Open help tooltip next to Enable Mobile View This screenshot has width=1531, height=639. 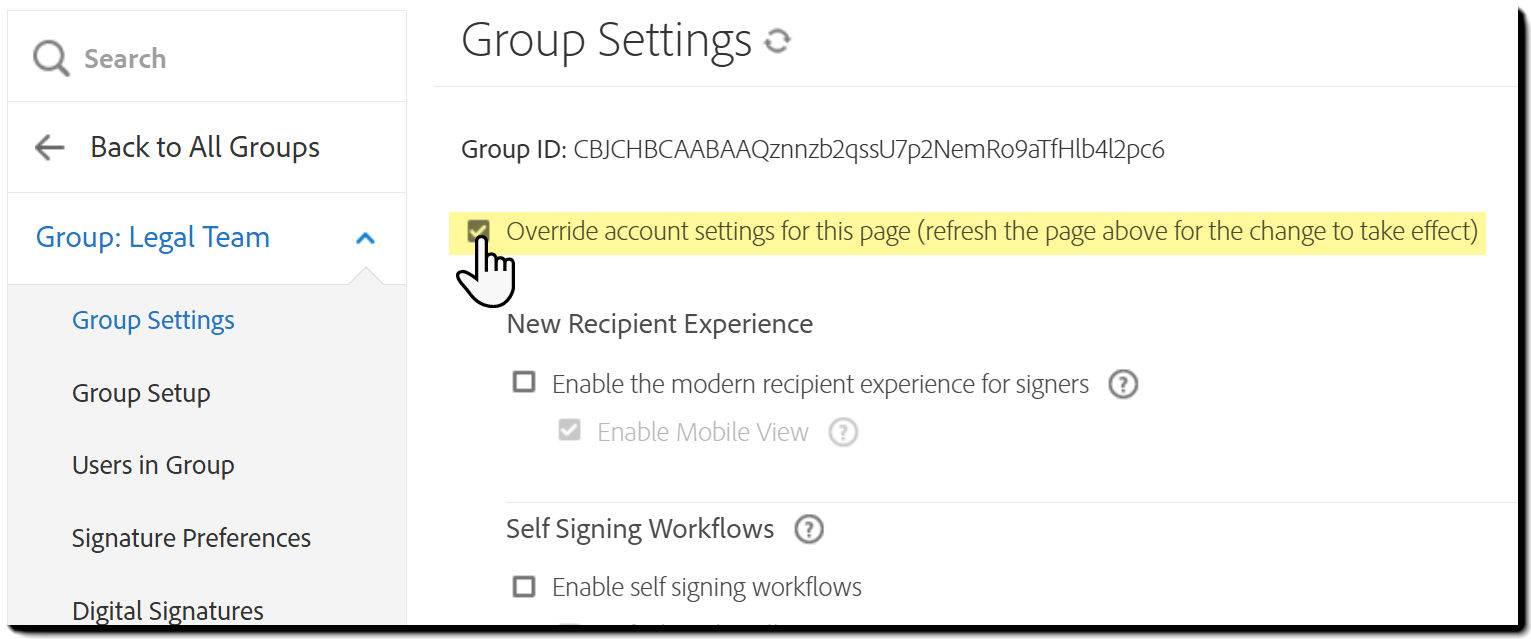pyautogui.click(x=843, y=432)
